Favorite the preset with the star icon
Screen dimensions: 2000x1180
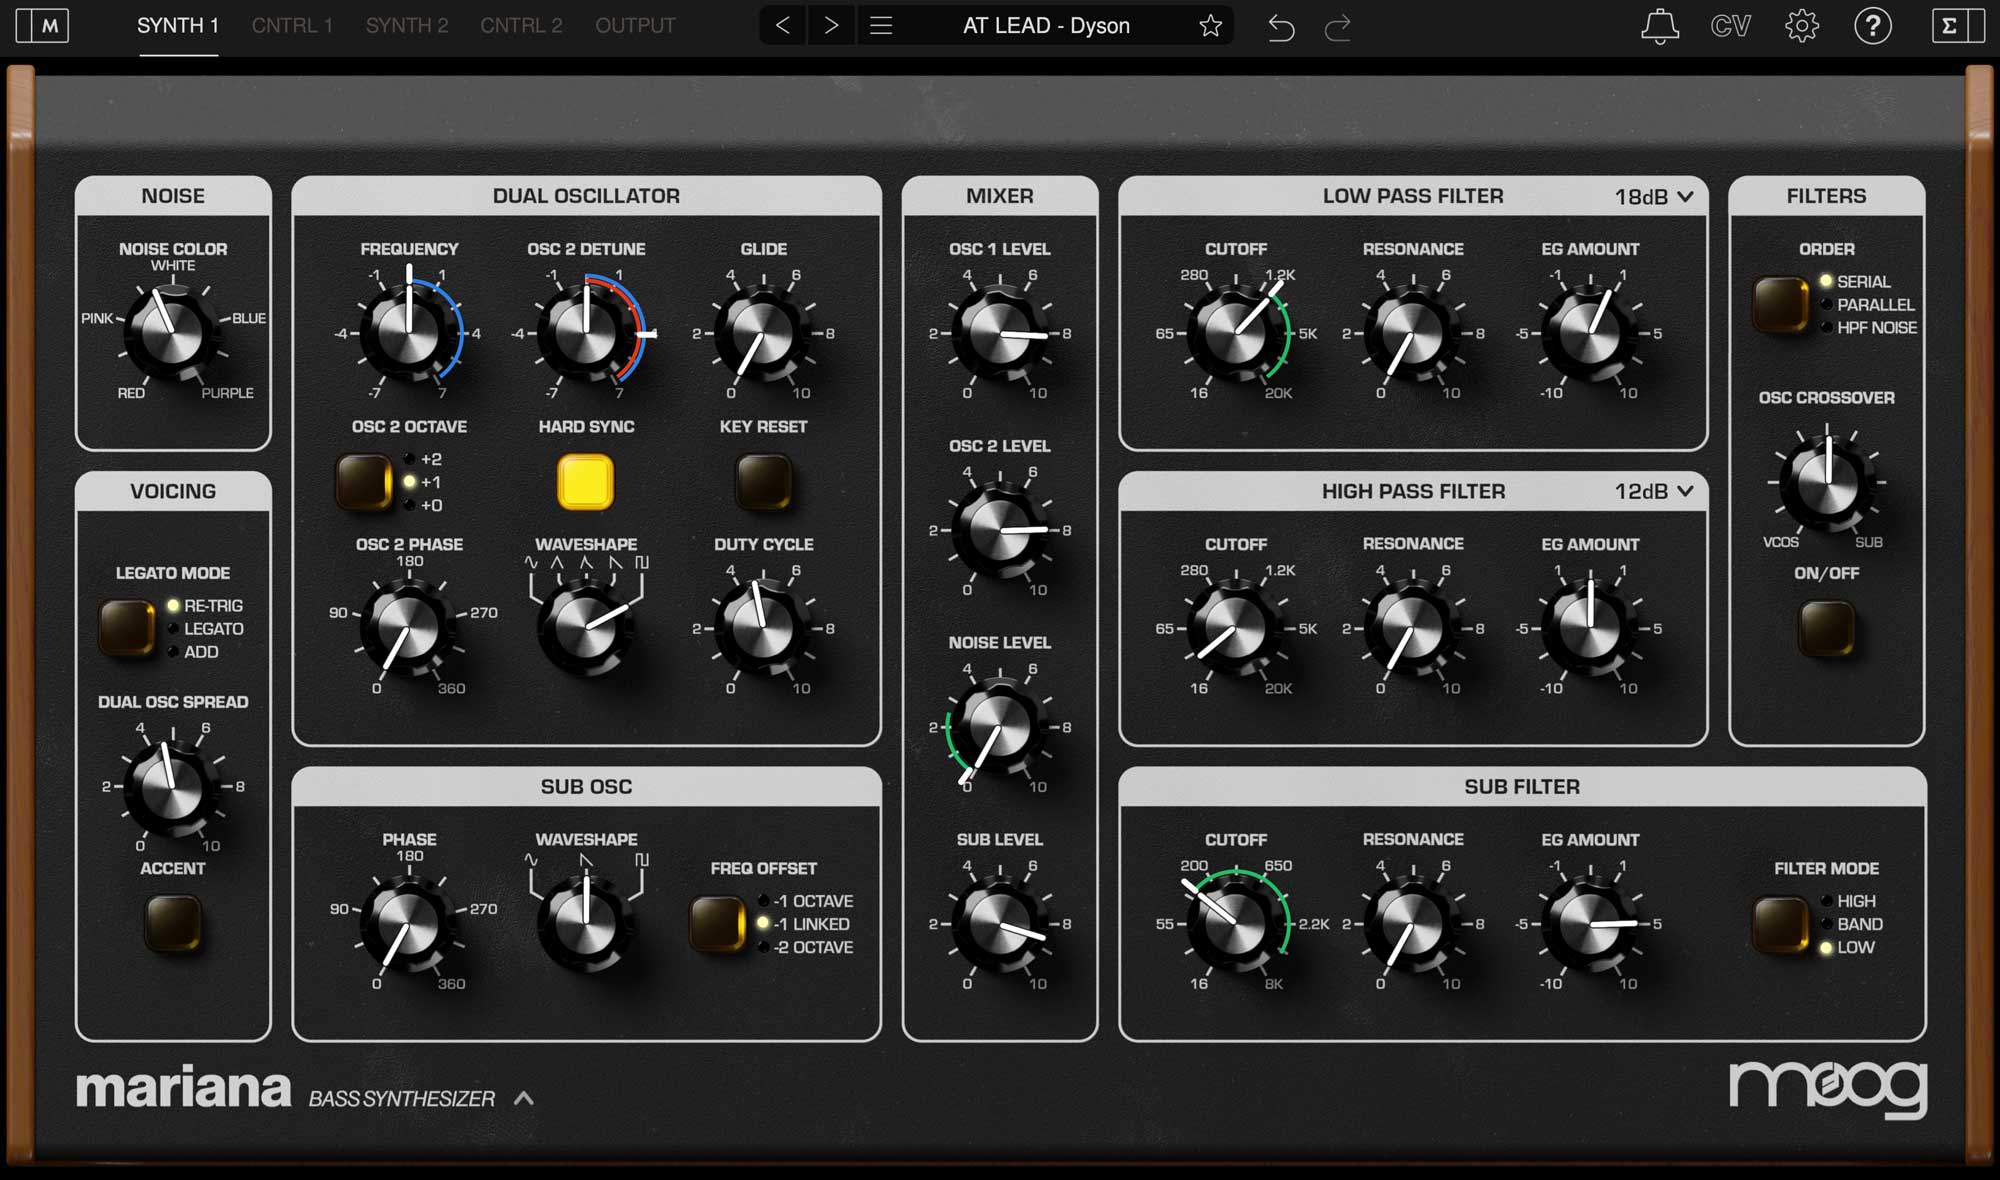tap(1210, 26)
